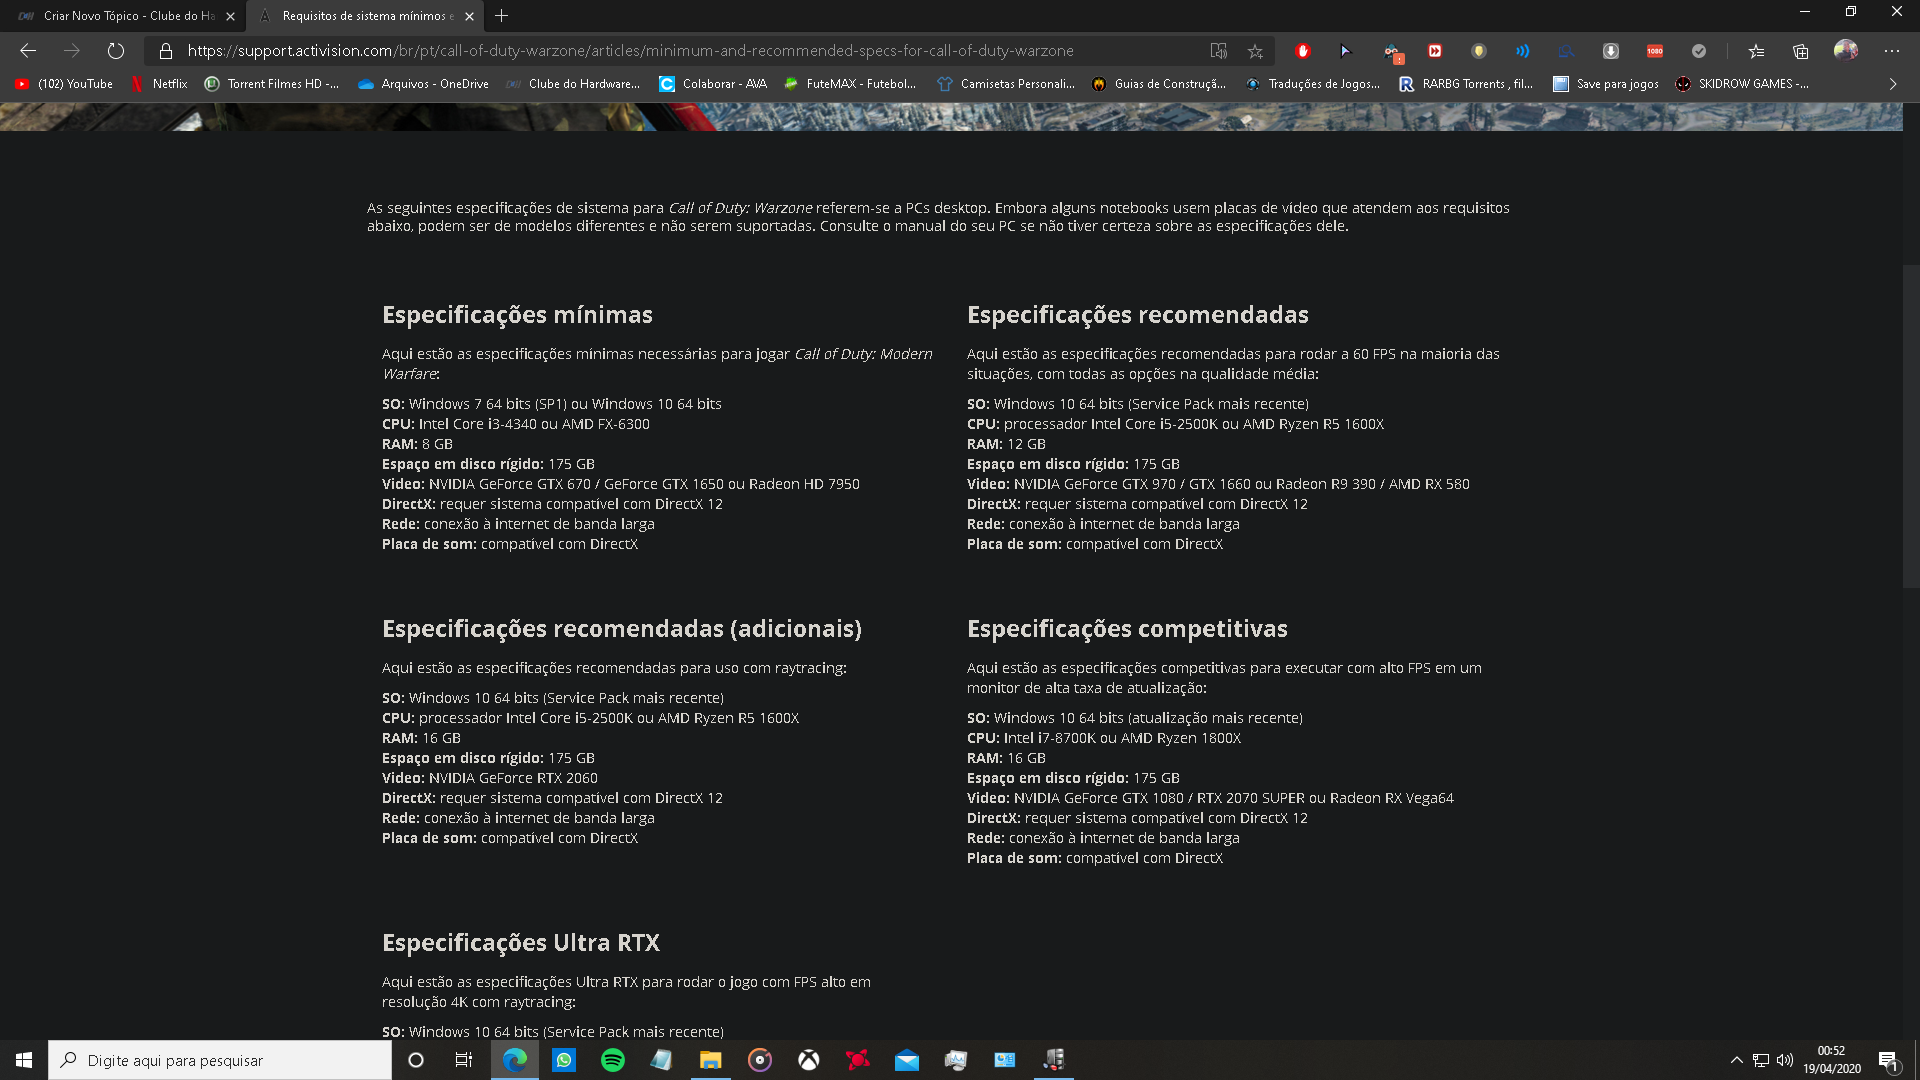The height and width of the screenshot is (1080, 1920).
Task: Open the clock and calendar flyout
Action: 1832,1060
